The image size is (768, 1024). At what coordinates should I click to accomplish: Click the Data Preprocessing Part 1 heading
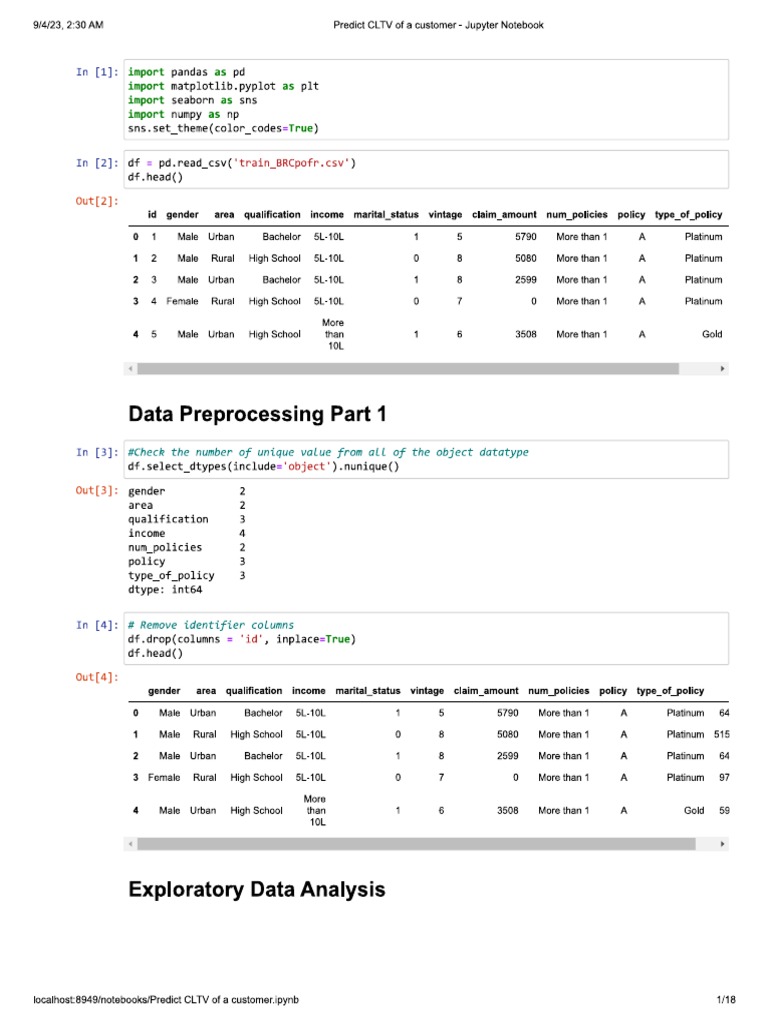(257, 414)
